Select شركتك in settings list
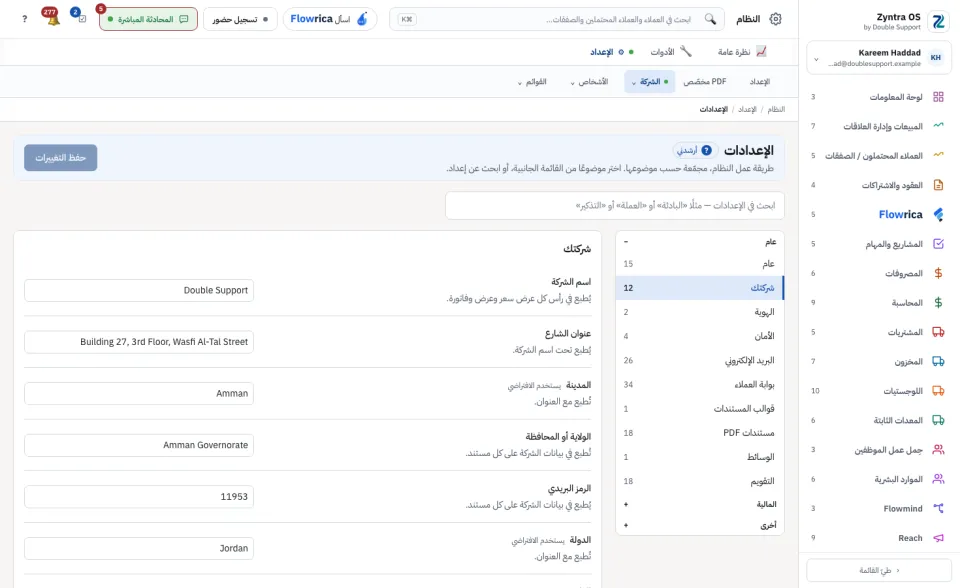 coord(700,288)
